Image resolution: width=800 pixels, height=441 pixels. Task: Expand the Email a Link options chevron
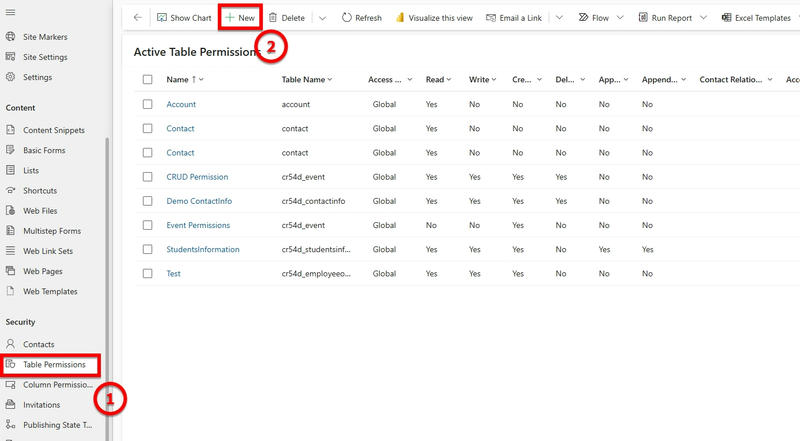point(559,18)
